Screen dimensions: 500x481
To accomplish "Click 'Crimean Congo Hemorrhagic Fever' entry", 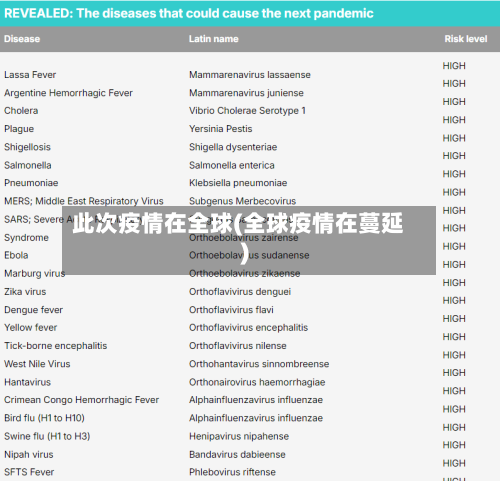I will (x=81, y=400).
